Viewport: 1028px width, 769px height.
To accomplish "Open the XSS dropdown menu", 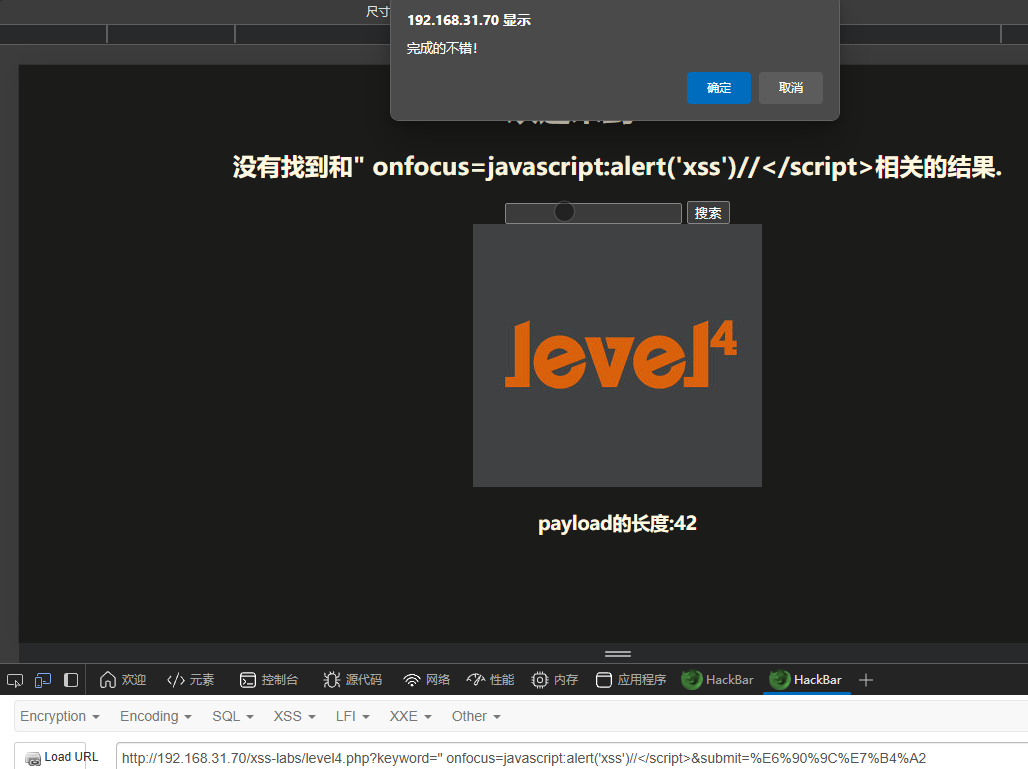I will click(294, 716).
